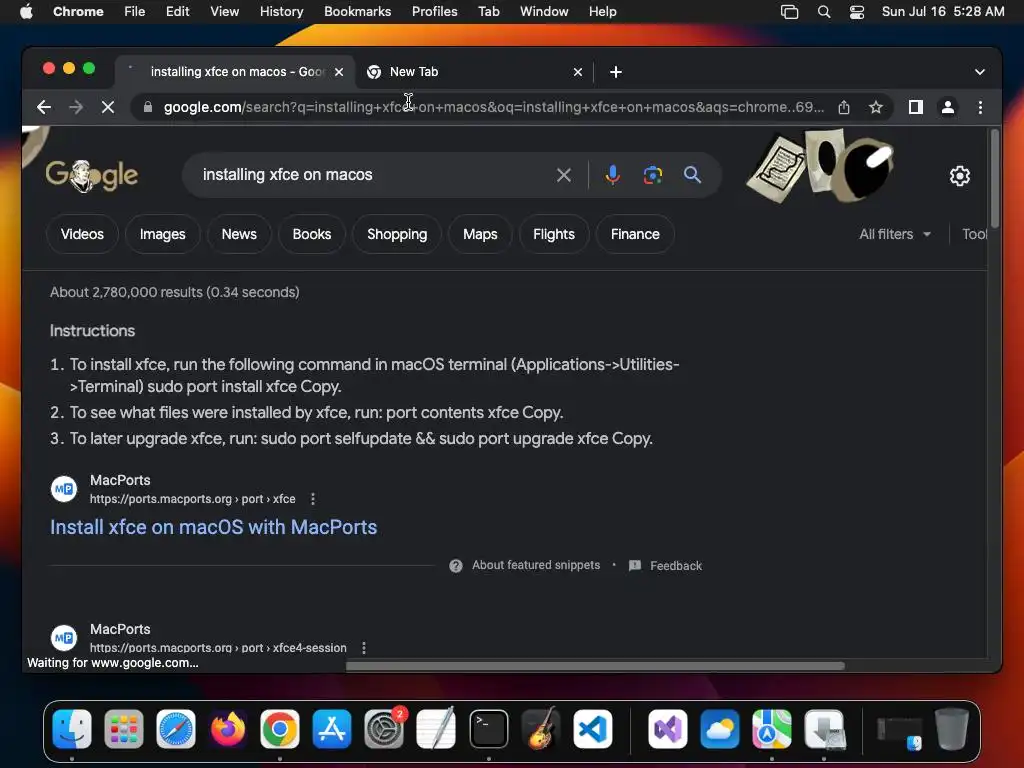Open Chrome three-dot menu

pyautogui.click(x=980, y=107)
